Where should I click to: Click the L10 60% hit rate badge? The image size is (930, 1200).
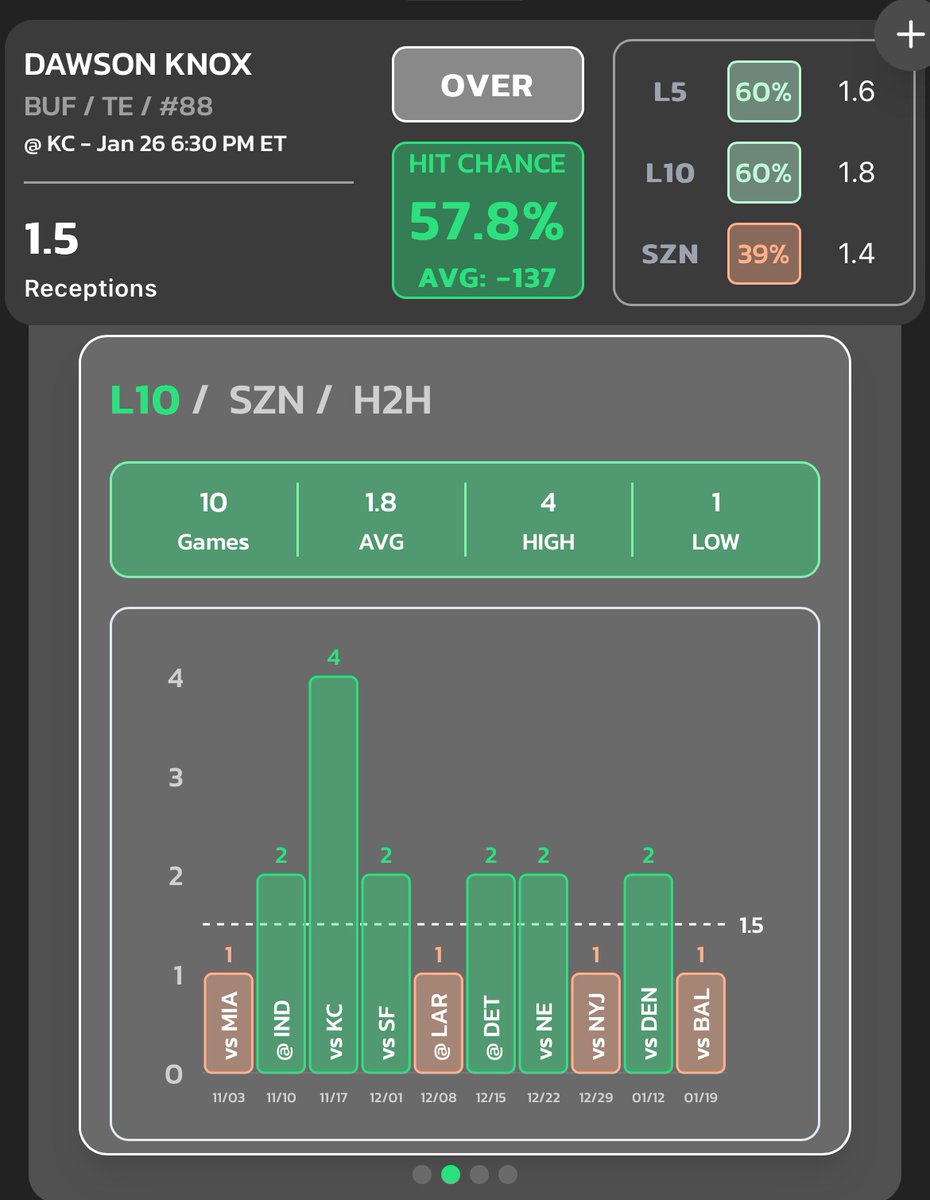764,173
